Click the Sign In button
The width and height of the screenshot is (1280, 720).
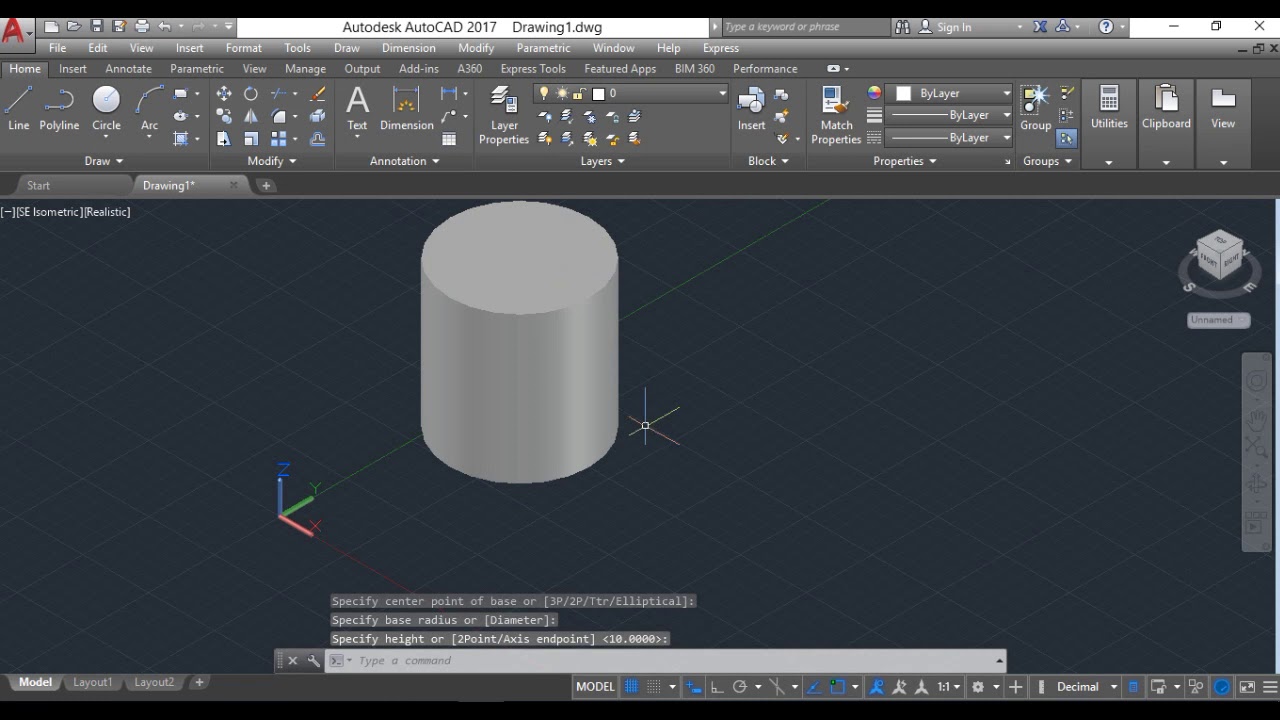pos(953,27)
